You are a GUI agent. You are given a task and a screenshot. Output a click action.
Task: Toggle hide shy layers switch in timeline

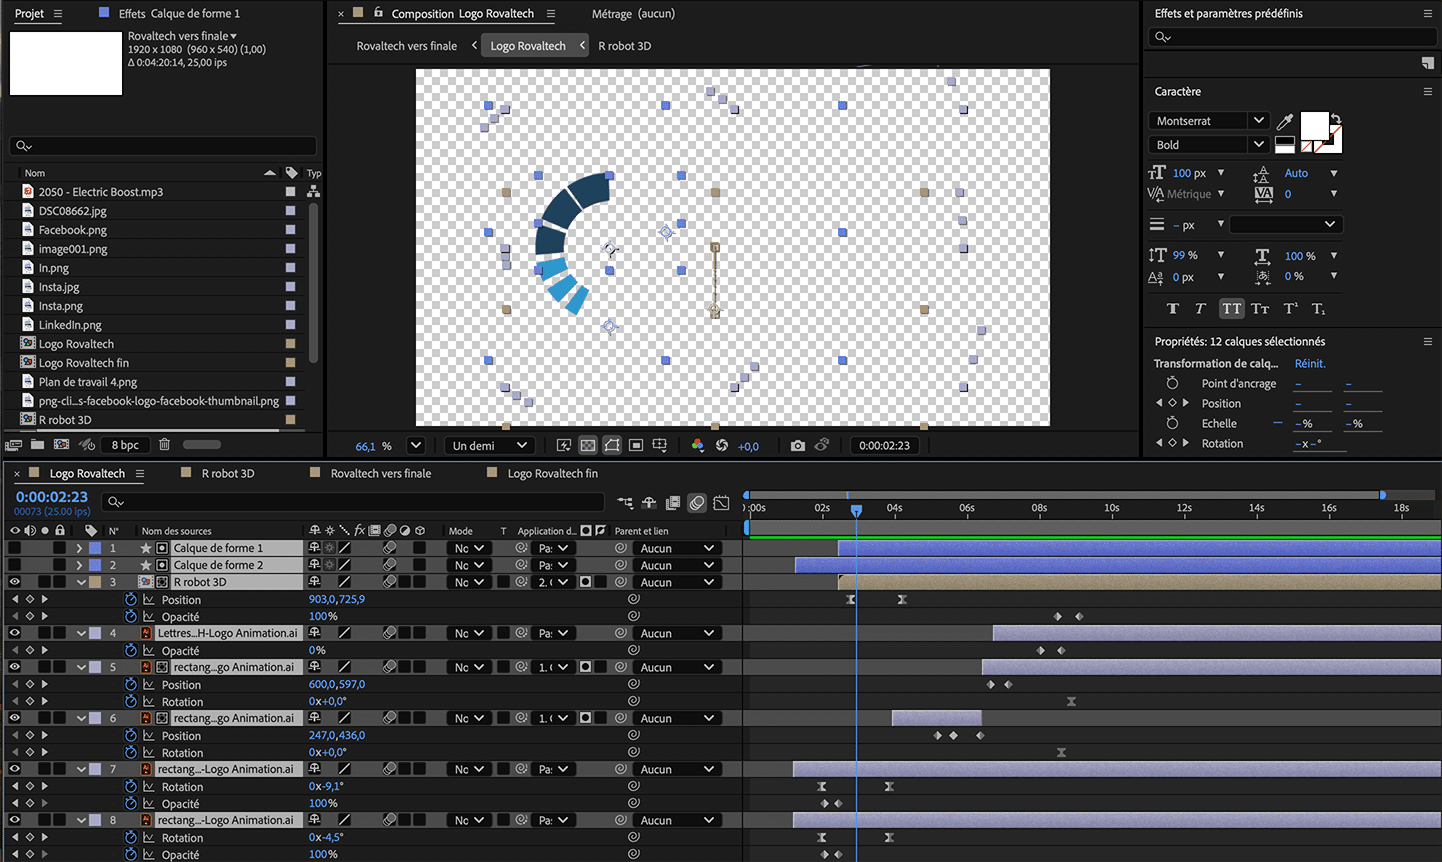click(649, 503)
